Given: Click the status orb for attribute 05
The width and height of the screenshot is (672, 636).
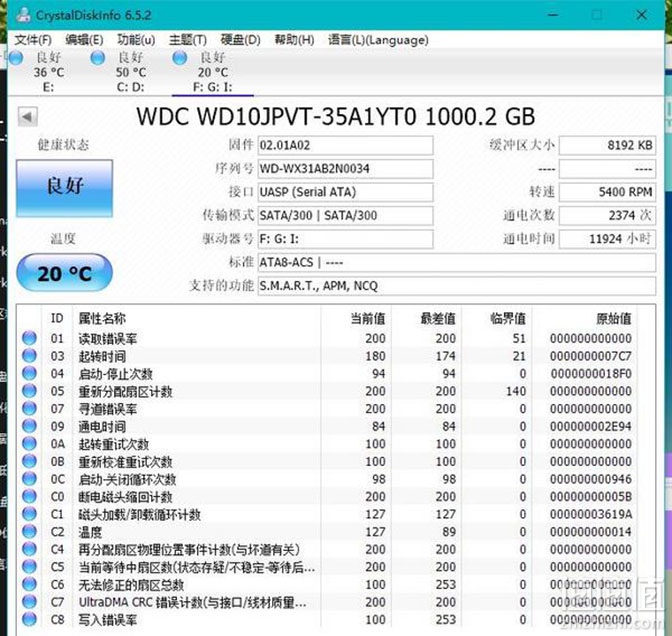Looking at the screenshot, I should [x=29, y=391].
